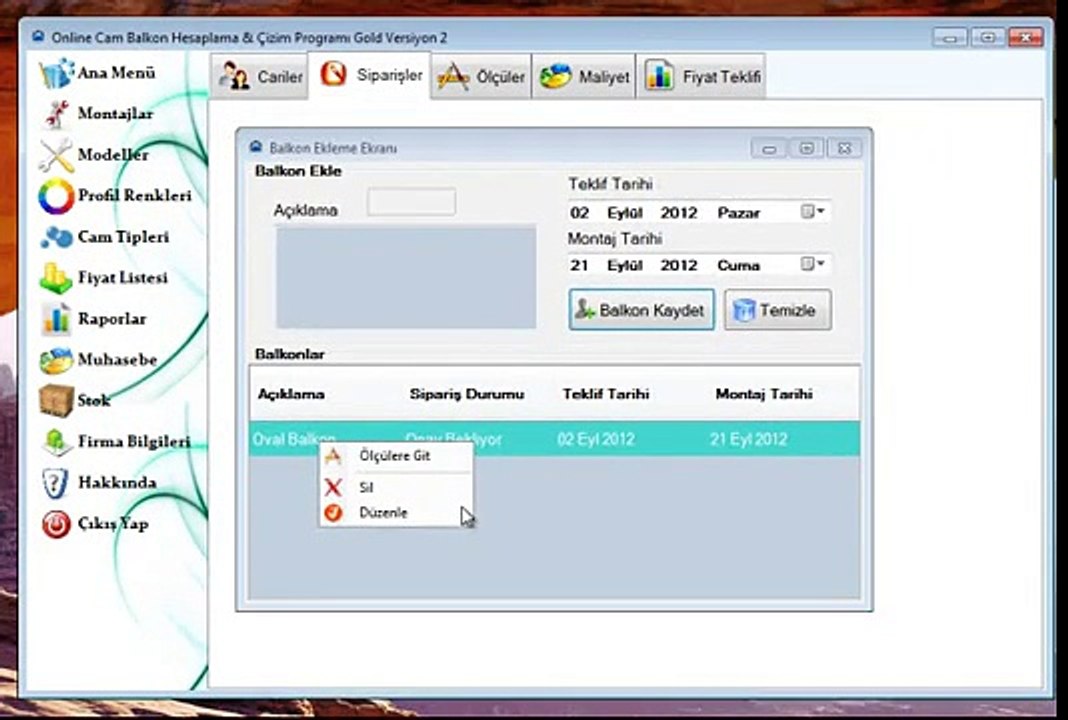1068x720 pixels.
Task: Click month Eylül in Teklif Tarihi field
Action: coord(625,213)
